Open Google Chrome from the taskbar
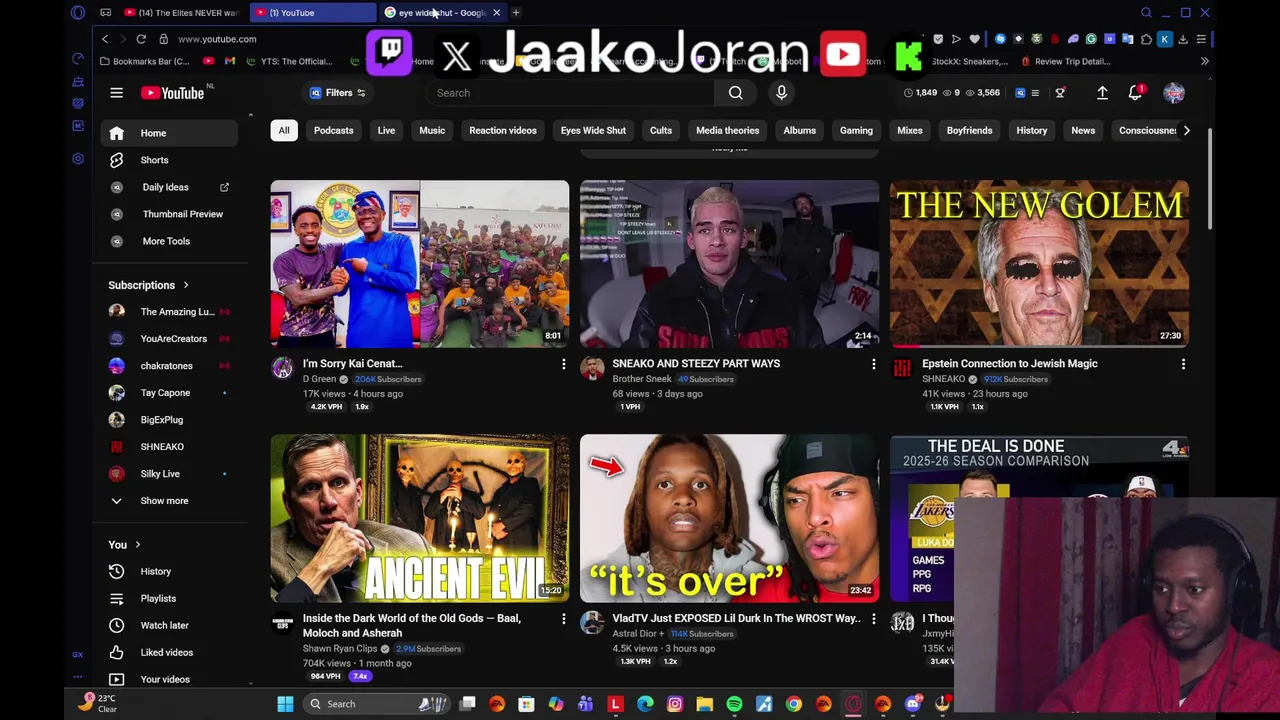1280x720 pixels. point(793,704)
